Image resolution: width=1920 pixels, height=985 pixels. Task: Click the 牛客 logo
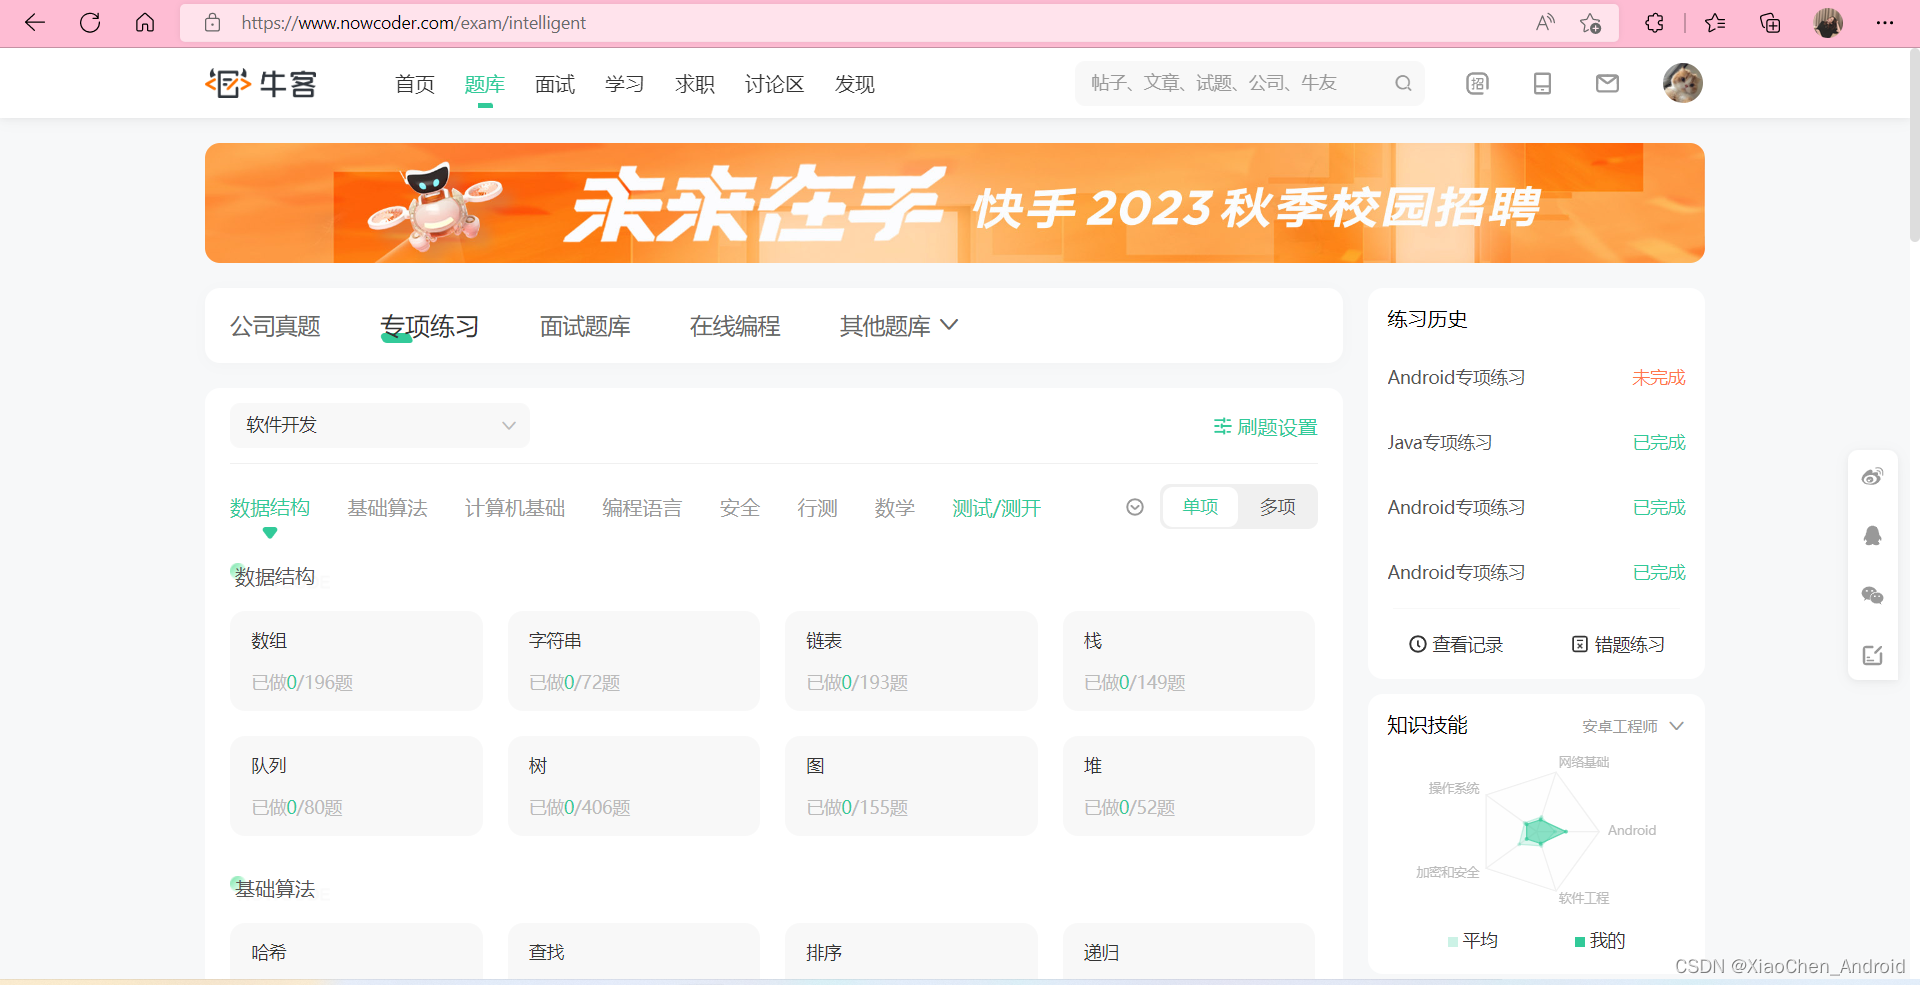pos(261,83)
